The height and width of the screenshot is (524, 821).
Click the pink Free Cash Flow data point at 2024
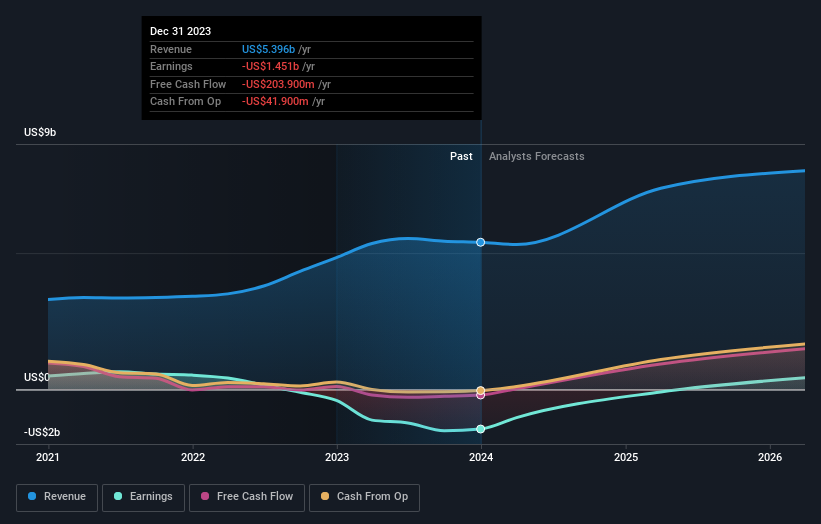[481, 396]
